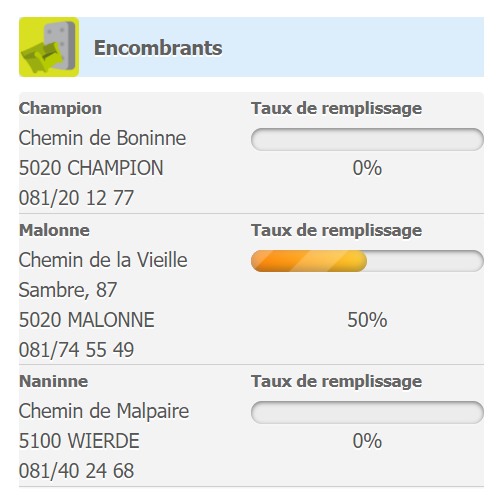Select the 5100 WIERDE postal line

[x=79, y=441]
